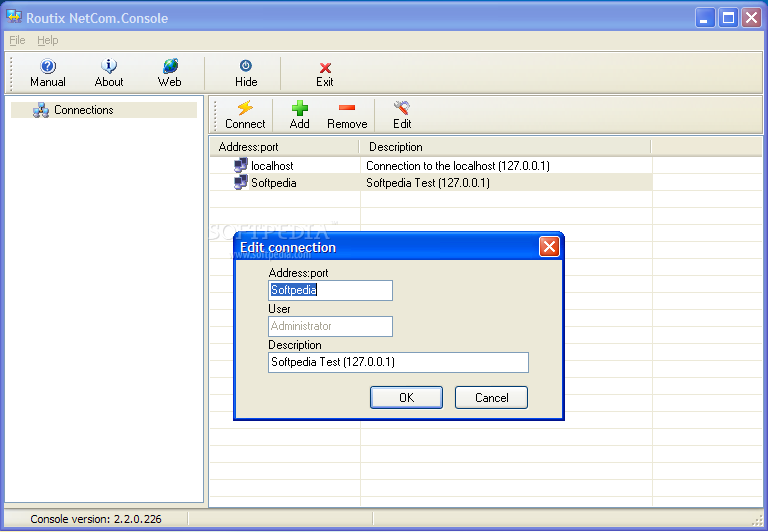768x532 pixels.
Task: Click the Edit tools icon
Action: (402, 108)
